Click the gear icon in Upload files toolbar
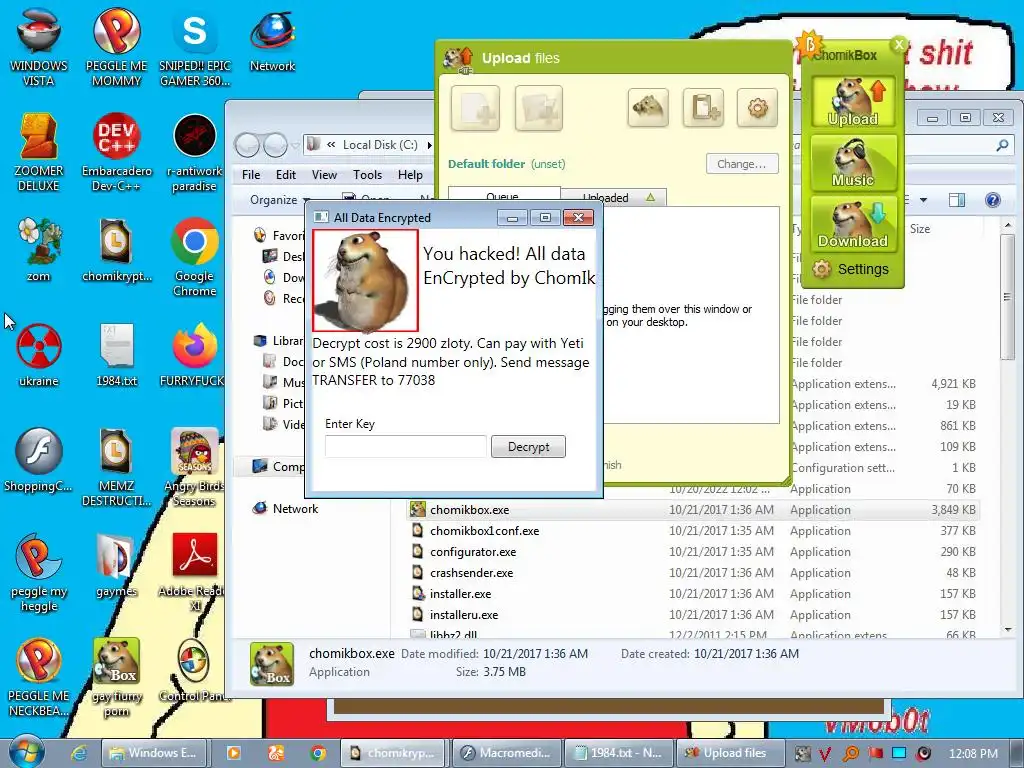Viewport: 1024px width, 768px height. [758, 108]
